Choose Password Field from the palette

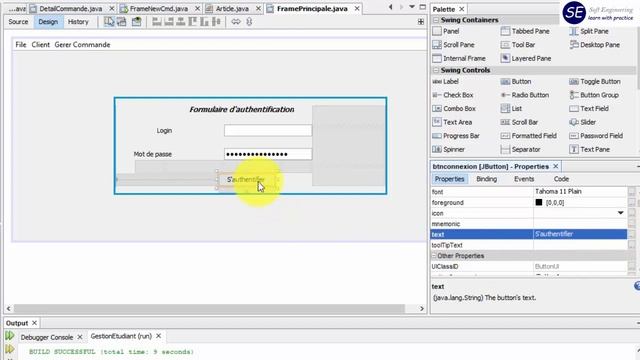coord(596,136)
